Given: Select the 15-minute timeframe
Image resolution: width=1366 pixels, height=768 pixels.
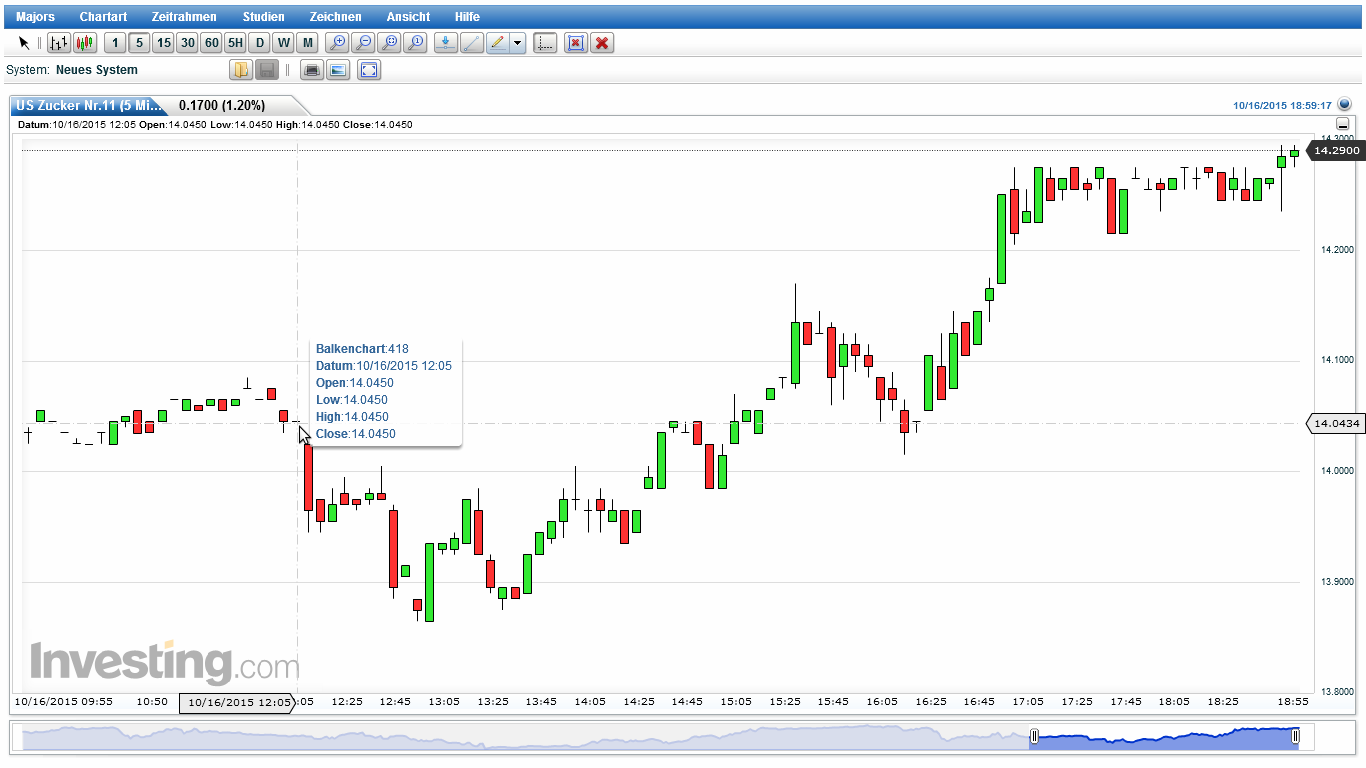Looking at the screenshot, I should [163, 43].
